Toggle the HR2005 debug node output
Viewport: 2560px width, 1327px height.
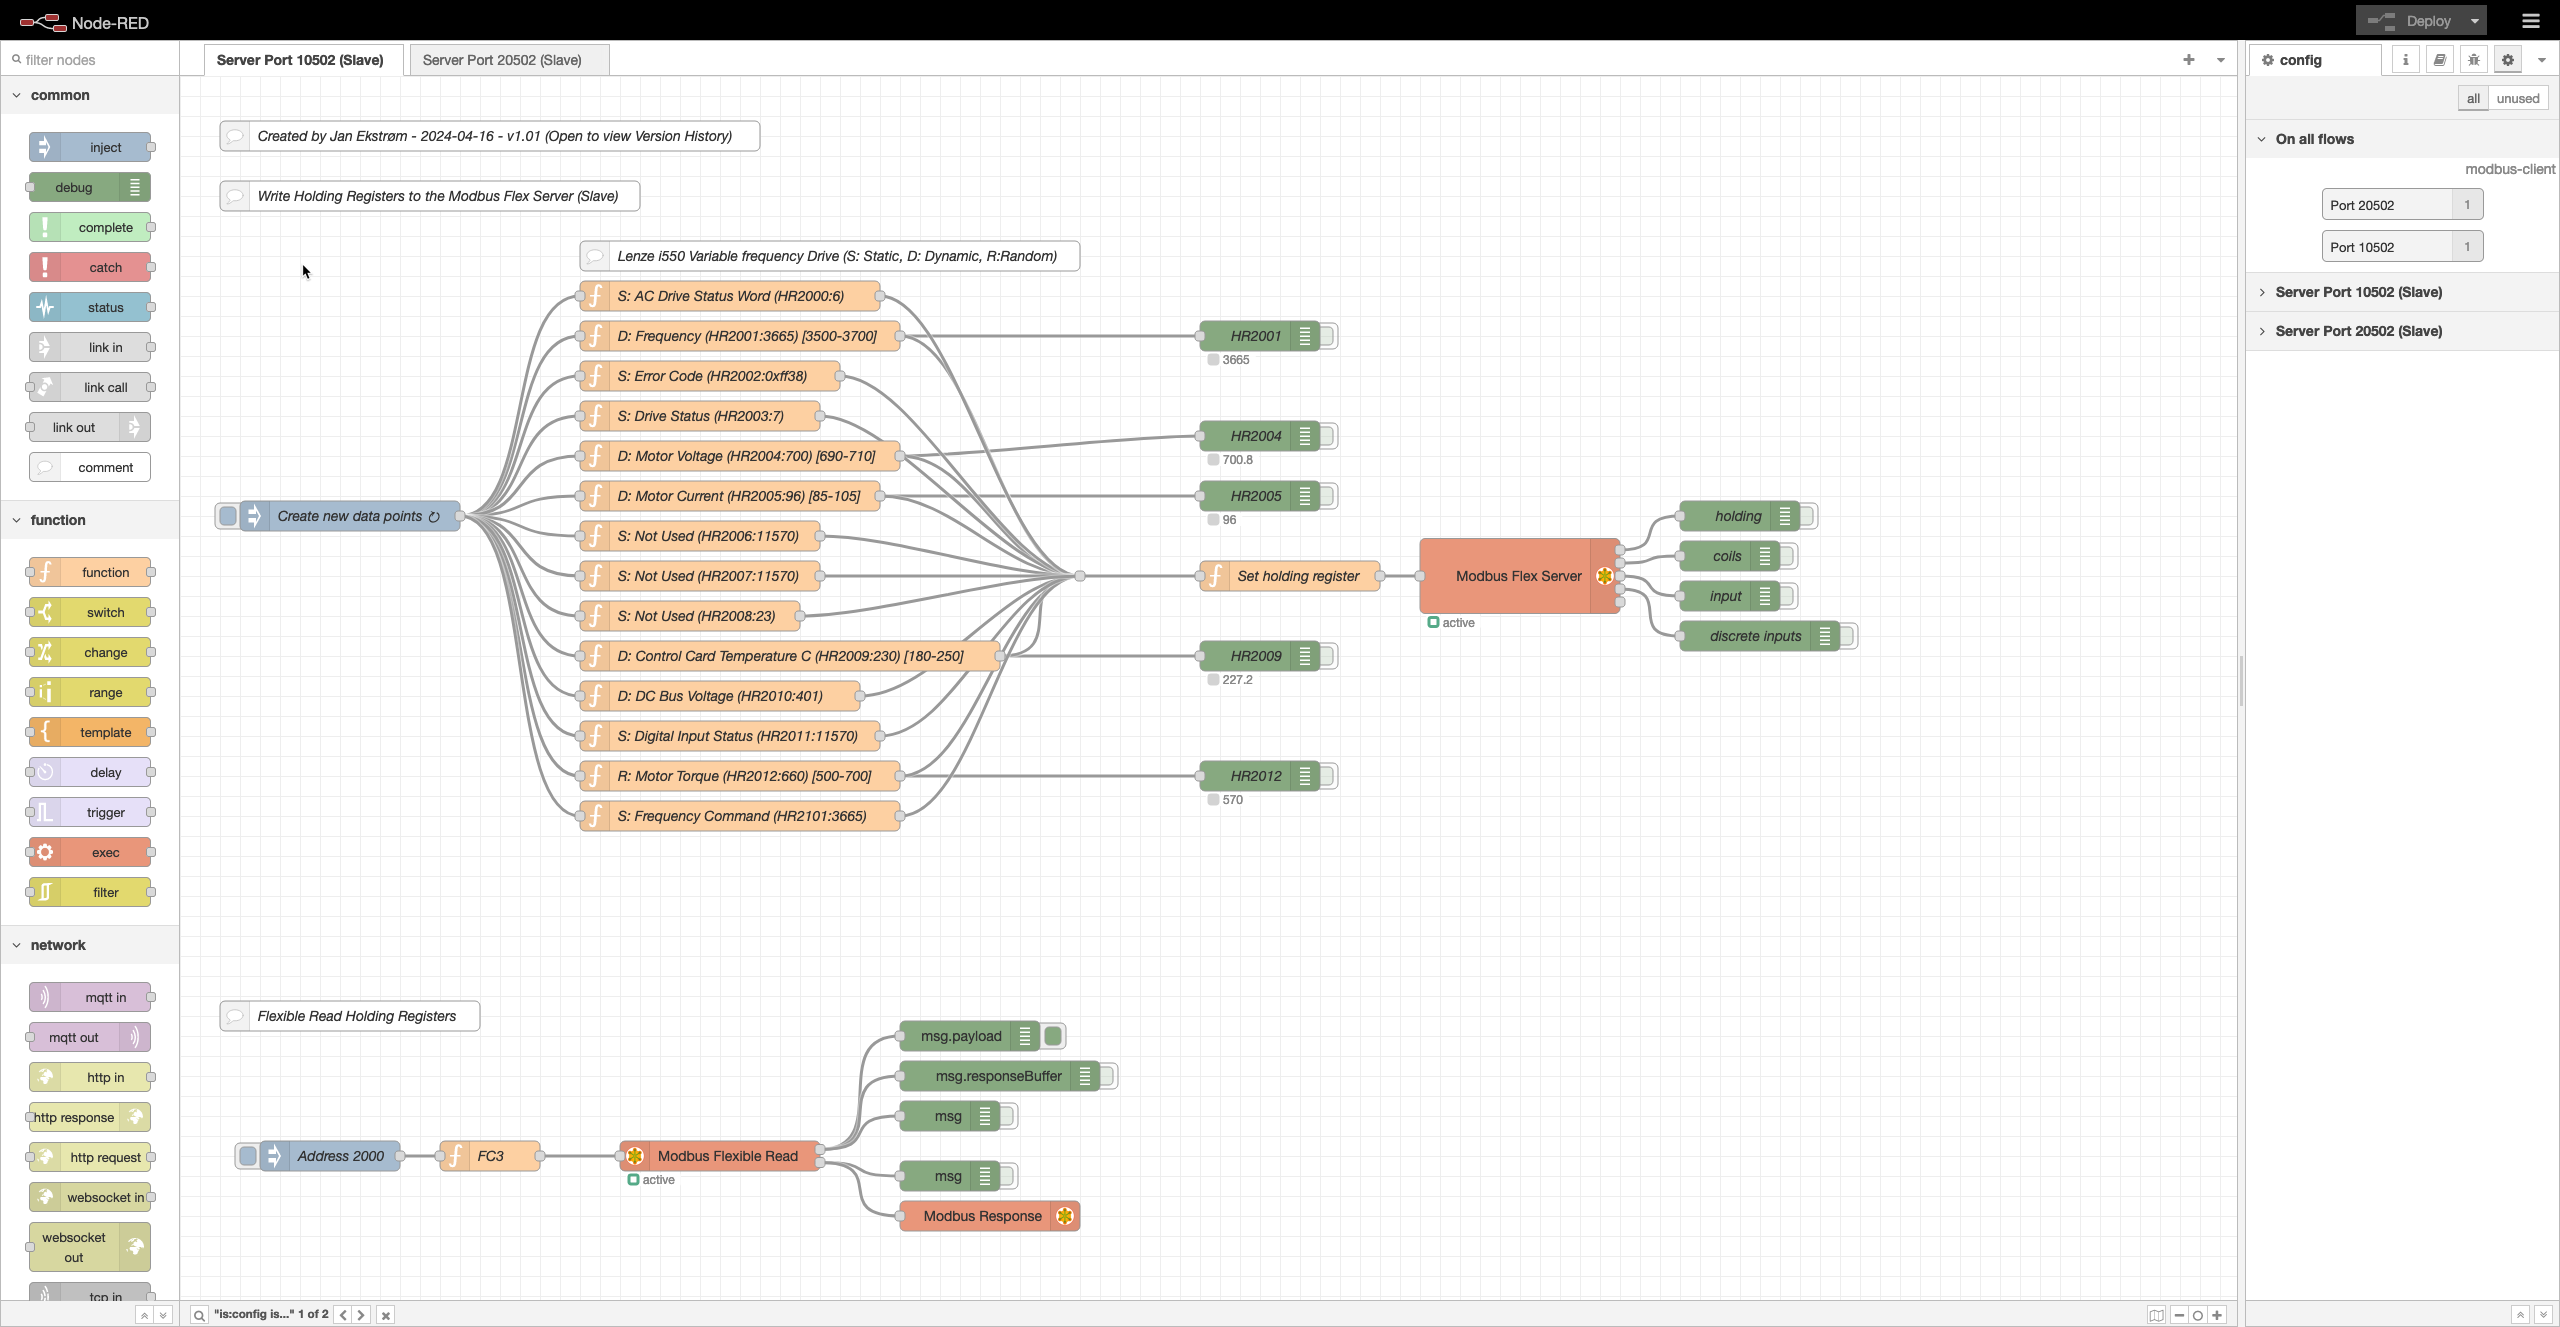[x=1328, y=496]
